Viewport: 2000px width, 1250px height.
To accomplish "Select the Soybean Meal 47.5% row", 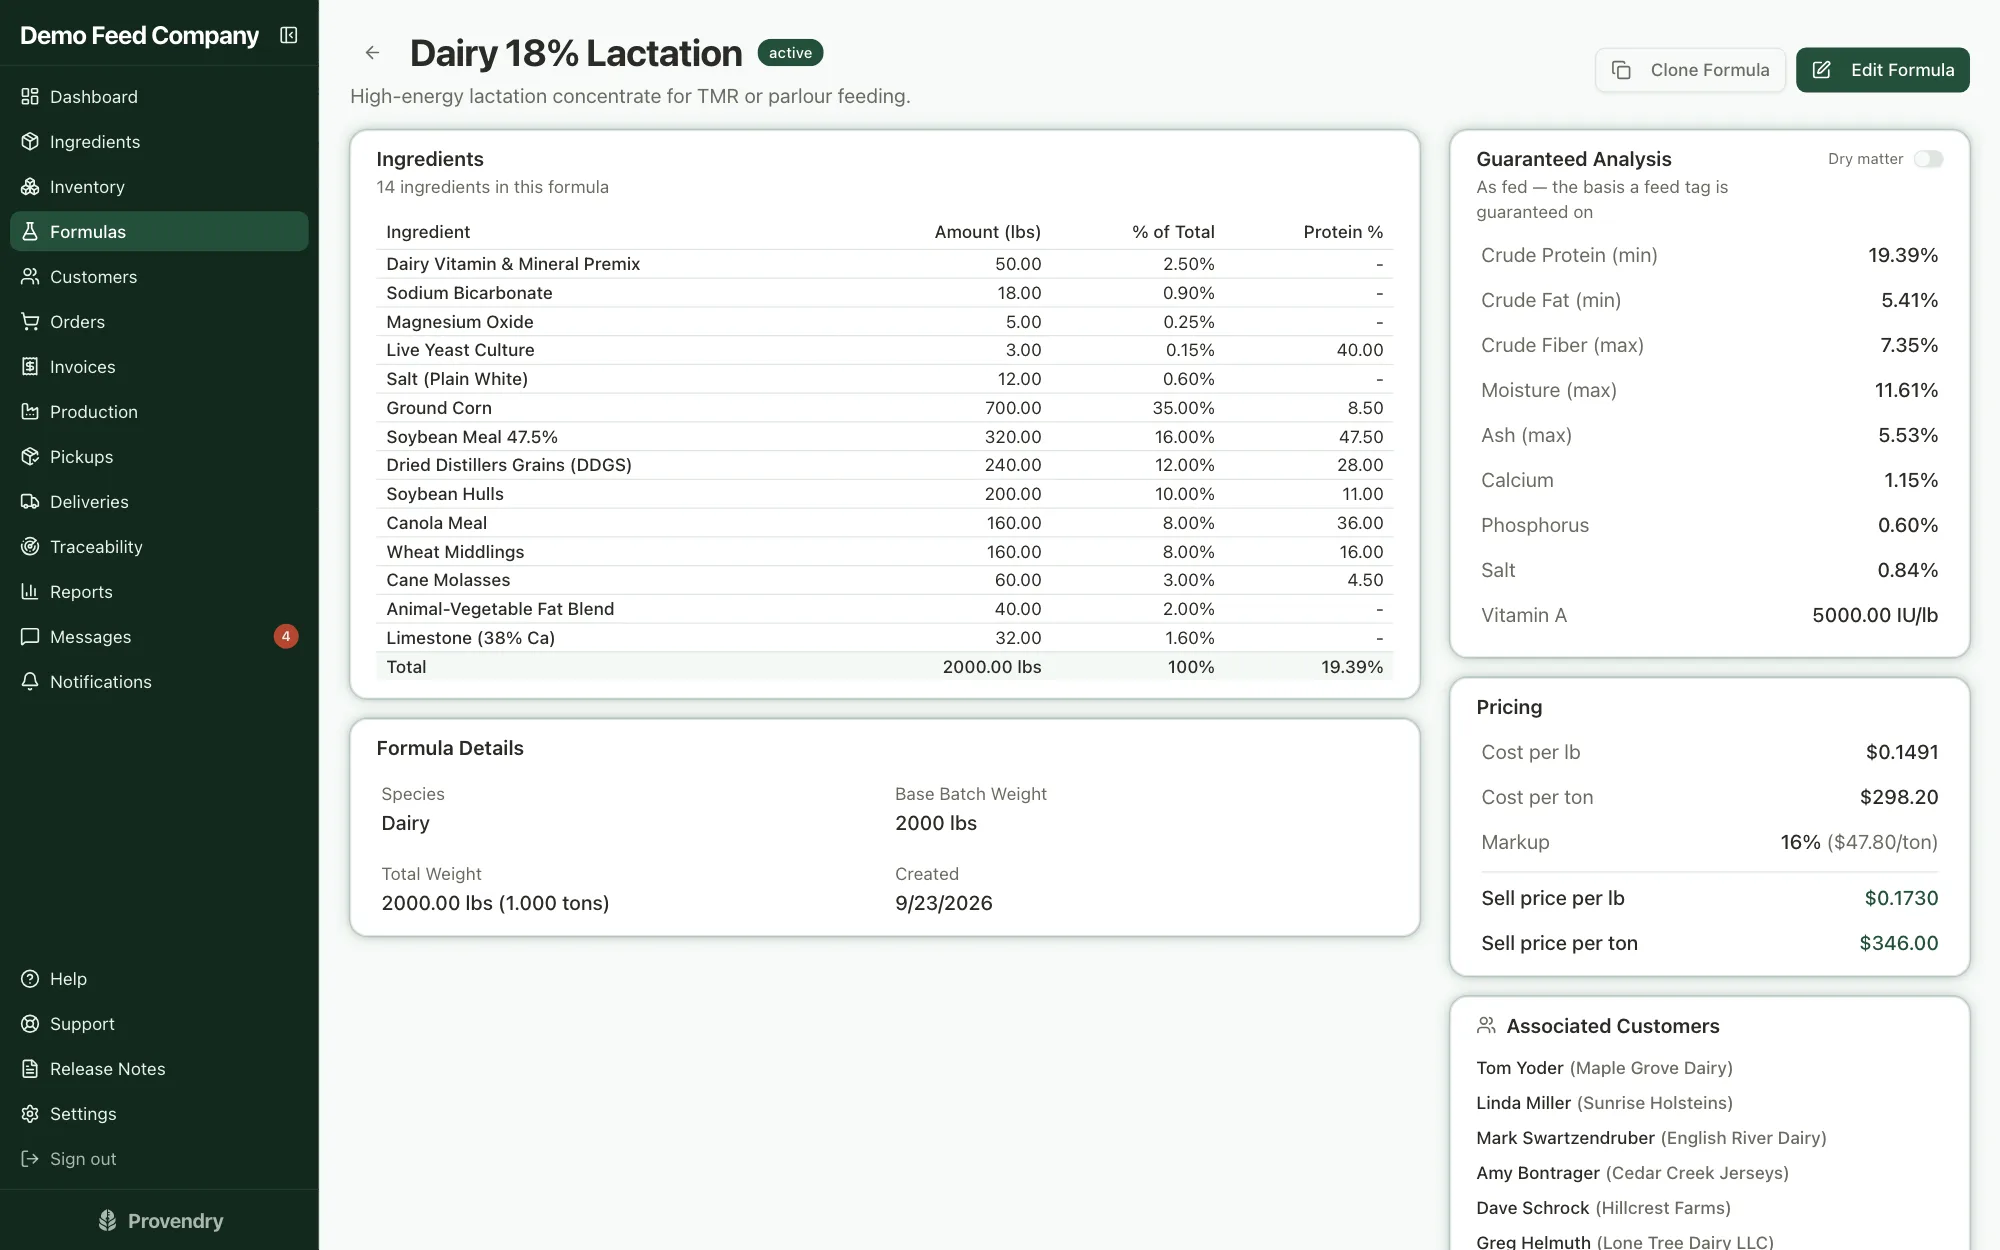I will (884, 437).
